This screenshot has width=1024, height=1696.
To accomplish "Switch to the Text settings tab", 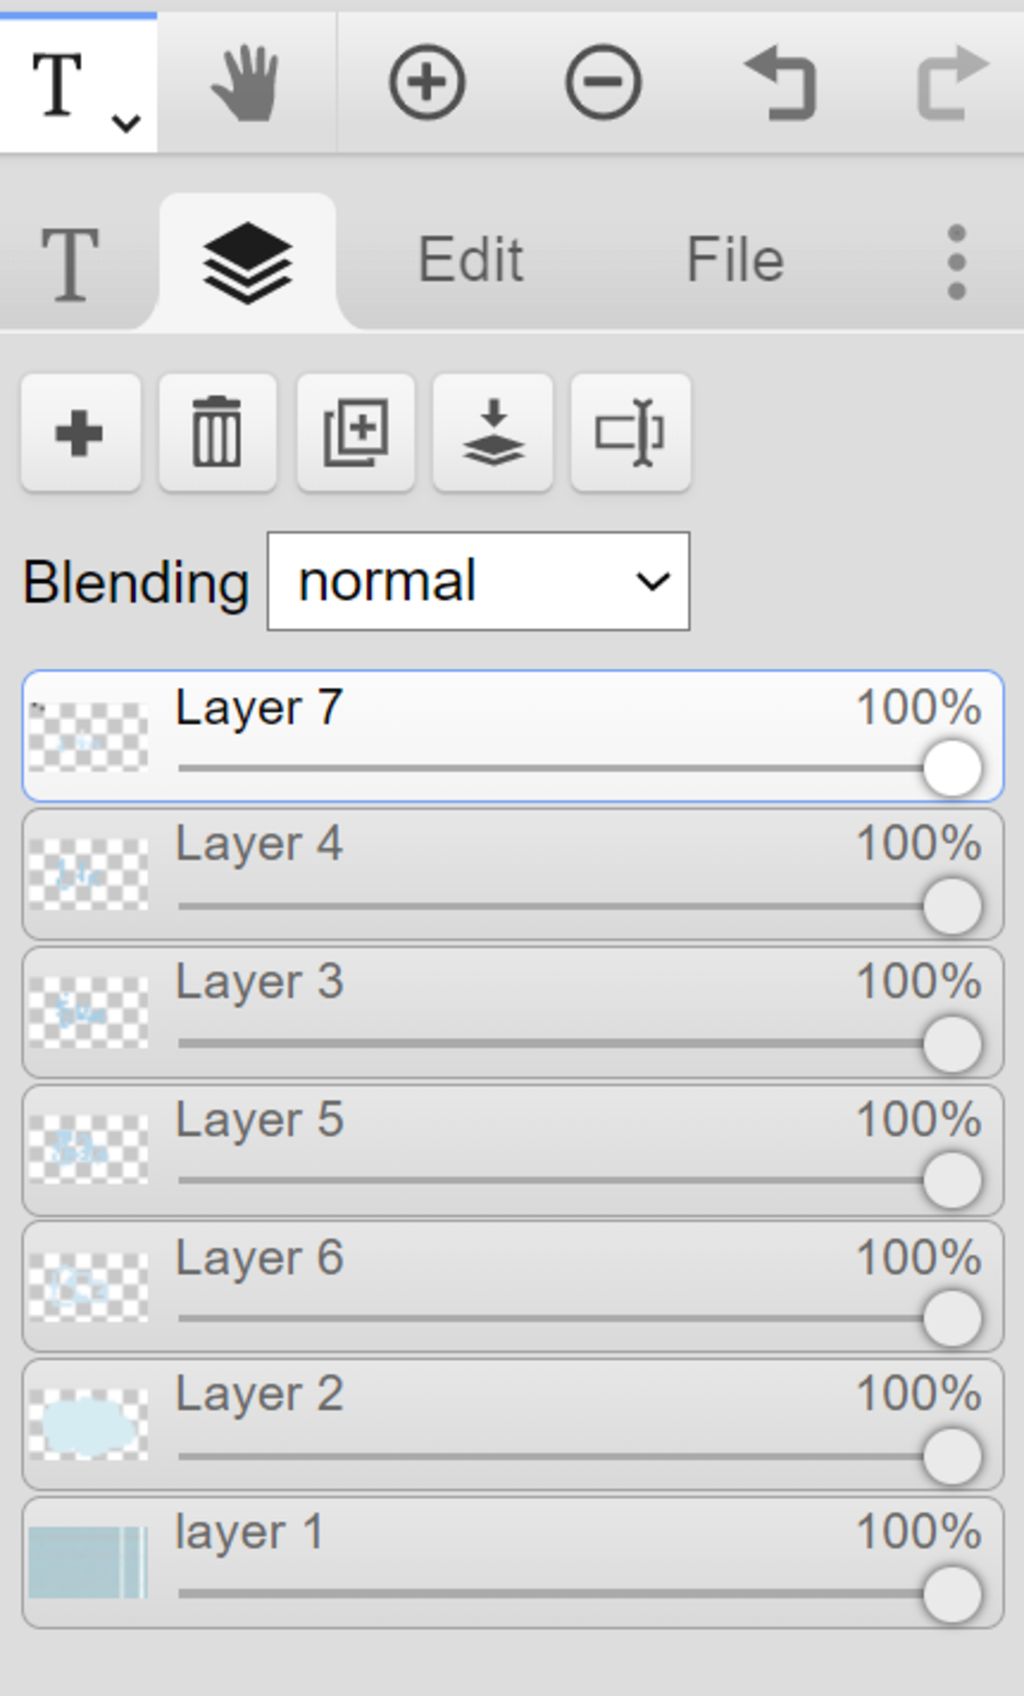I will (x=69, y=263).
